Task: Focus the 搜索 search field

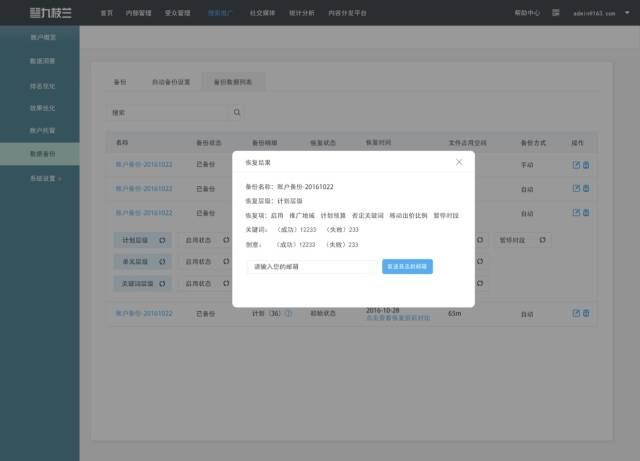Action: click(x=169, y=113)
